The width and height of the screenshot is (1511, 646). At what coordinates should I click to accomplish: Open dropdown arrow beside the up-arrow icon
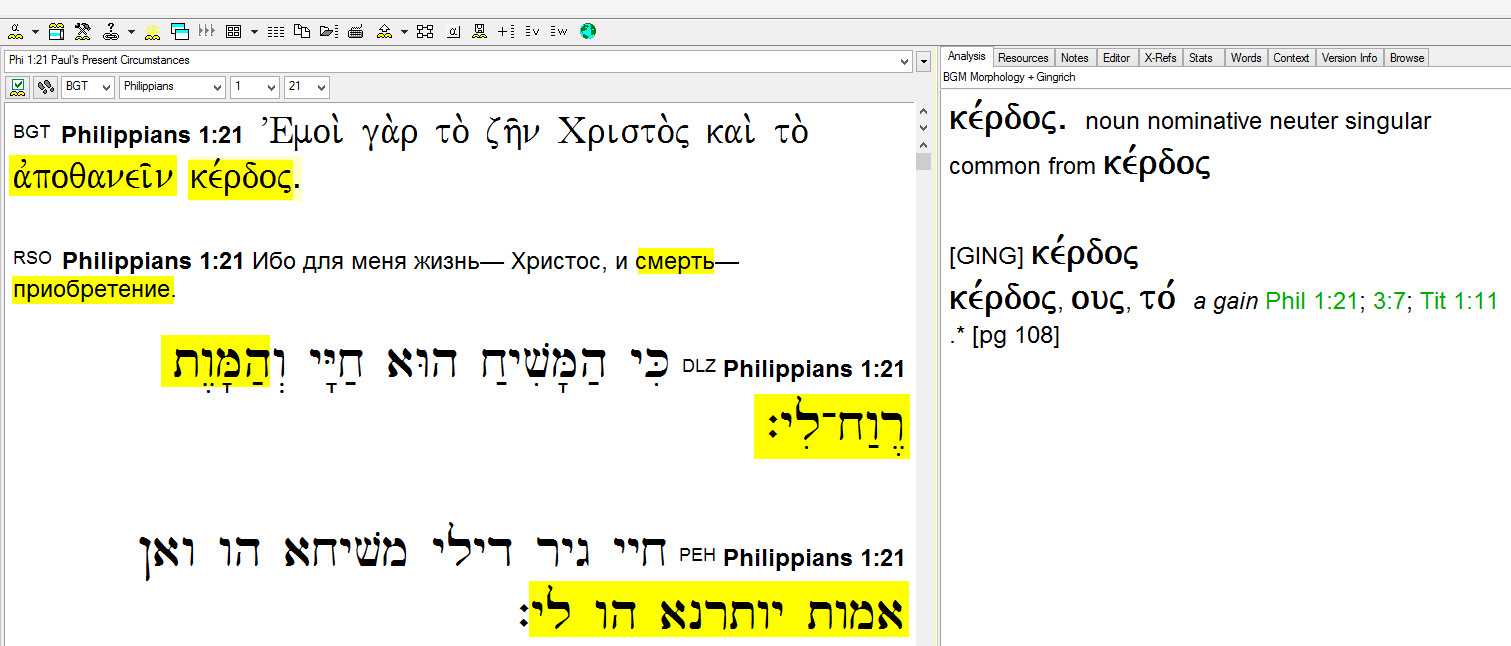pos(404,31)
